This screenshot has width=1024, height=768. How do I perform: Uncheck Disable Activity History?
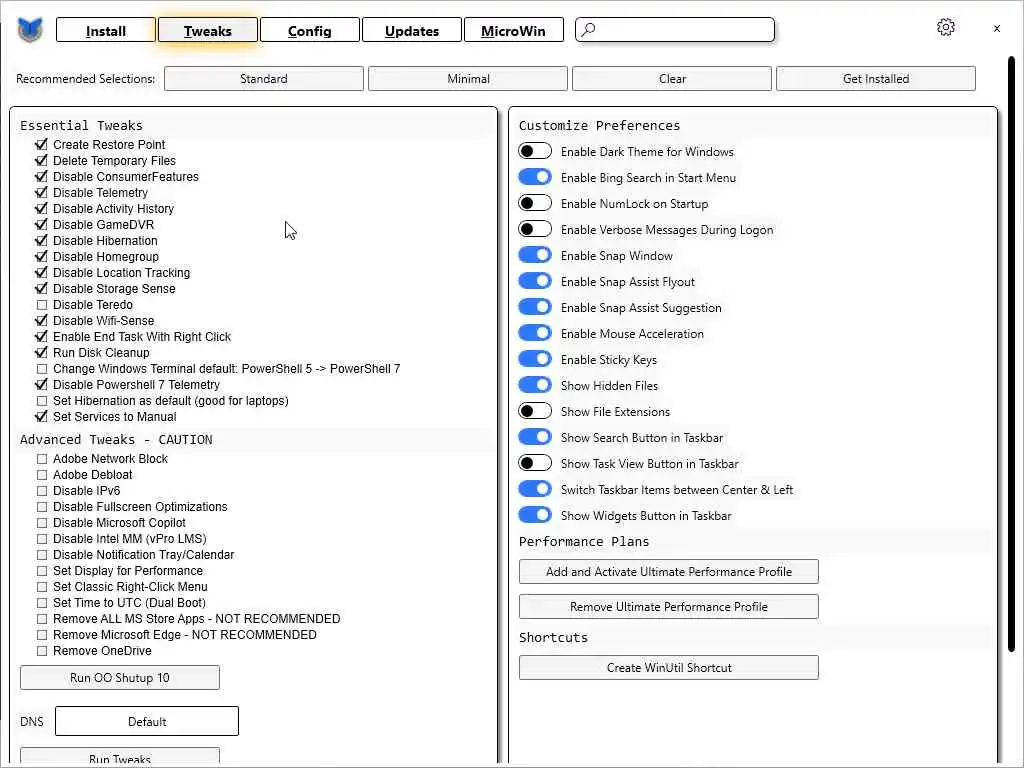42,208
